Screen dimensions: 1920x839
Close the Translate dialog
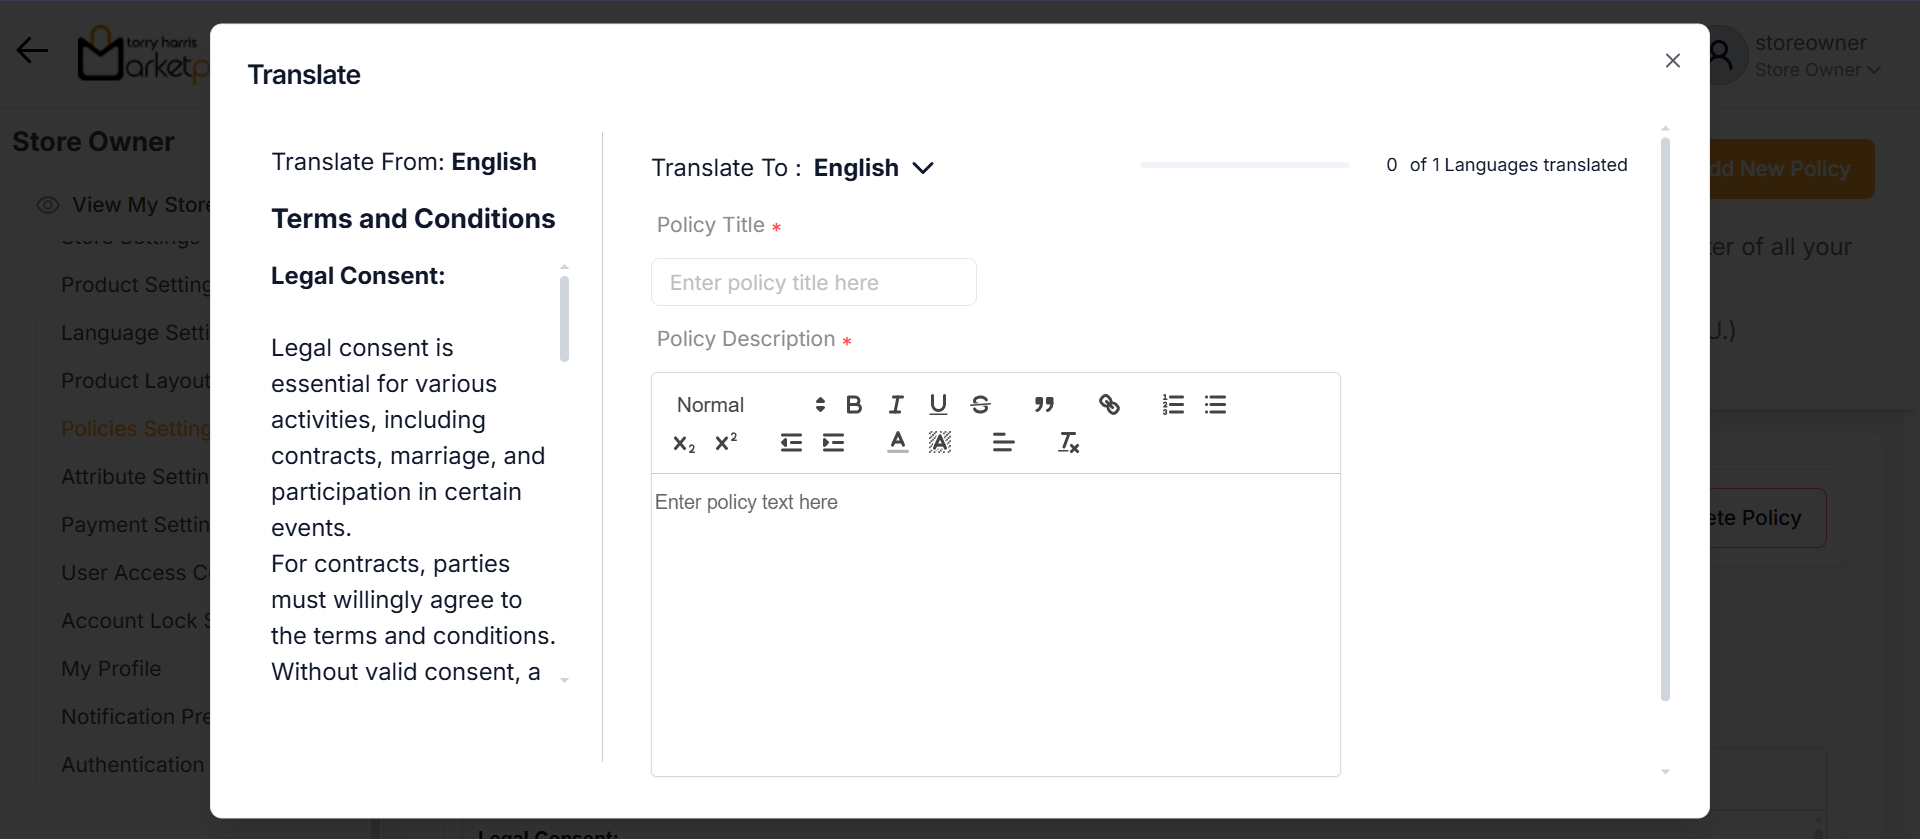(1672, 61)
